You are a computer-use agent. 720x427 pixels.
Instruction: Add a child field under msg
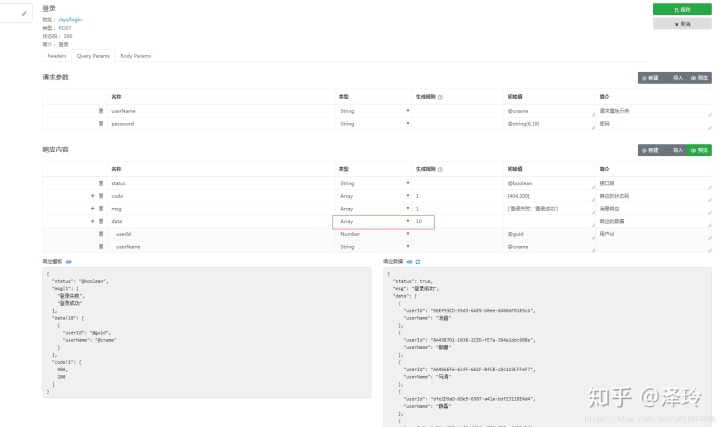click(92, 208)
